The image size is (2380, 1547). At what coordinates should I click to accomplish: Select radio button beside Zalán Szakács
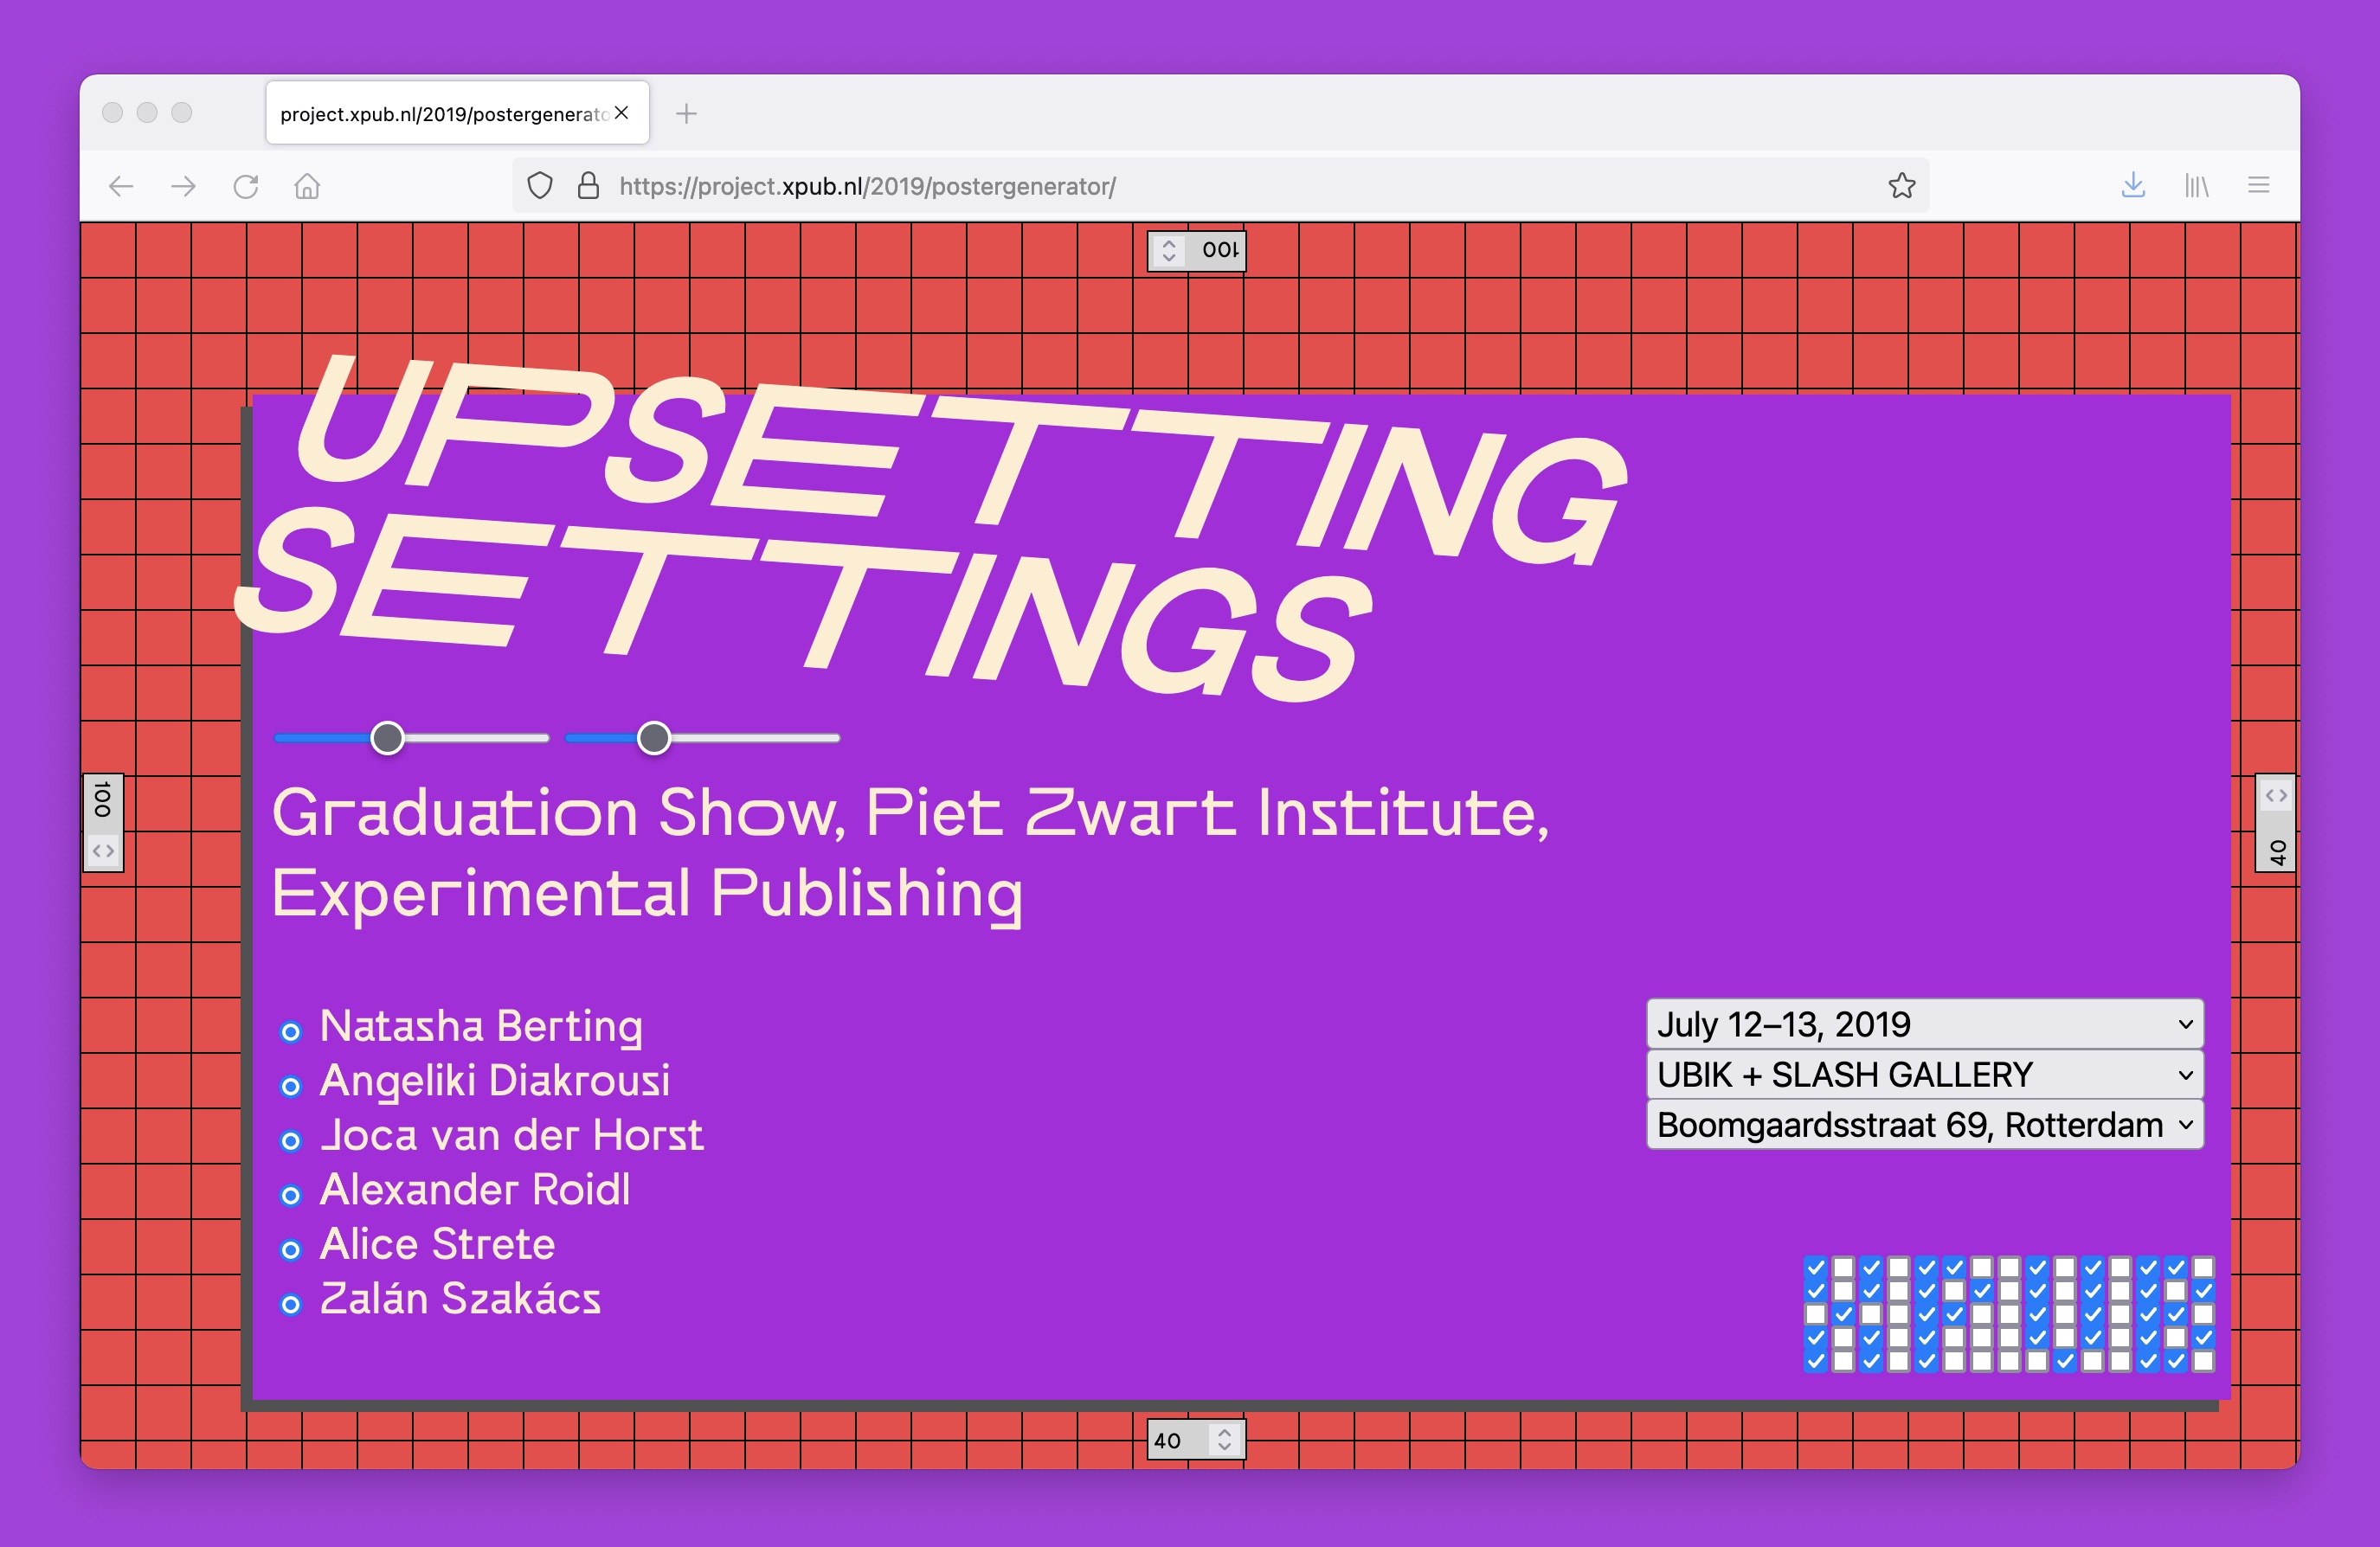[291, 1304]
